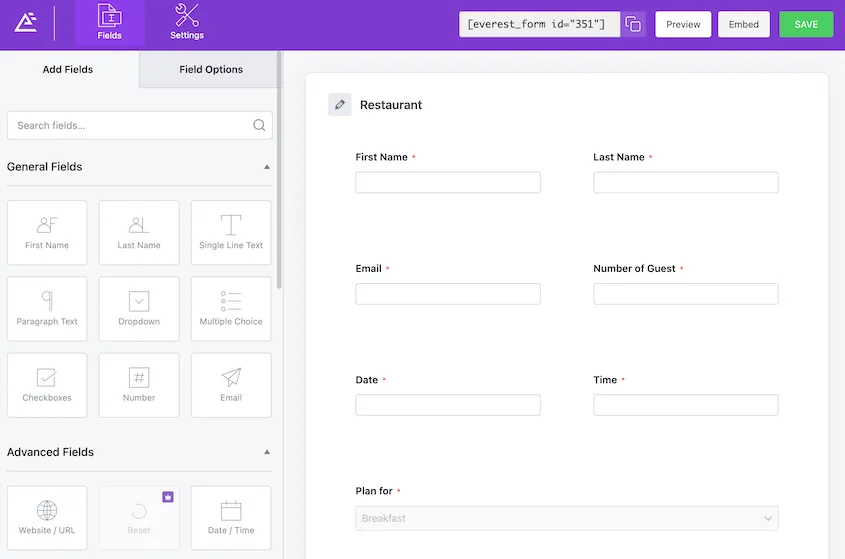Click the Last Name input box

click(x=685, y=182)
